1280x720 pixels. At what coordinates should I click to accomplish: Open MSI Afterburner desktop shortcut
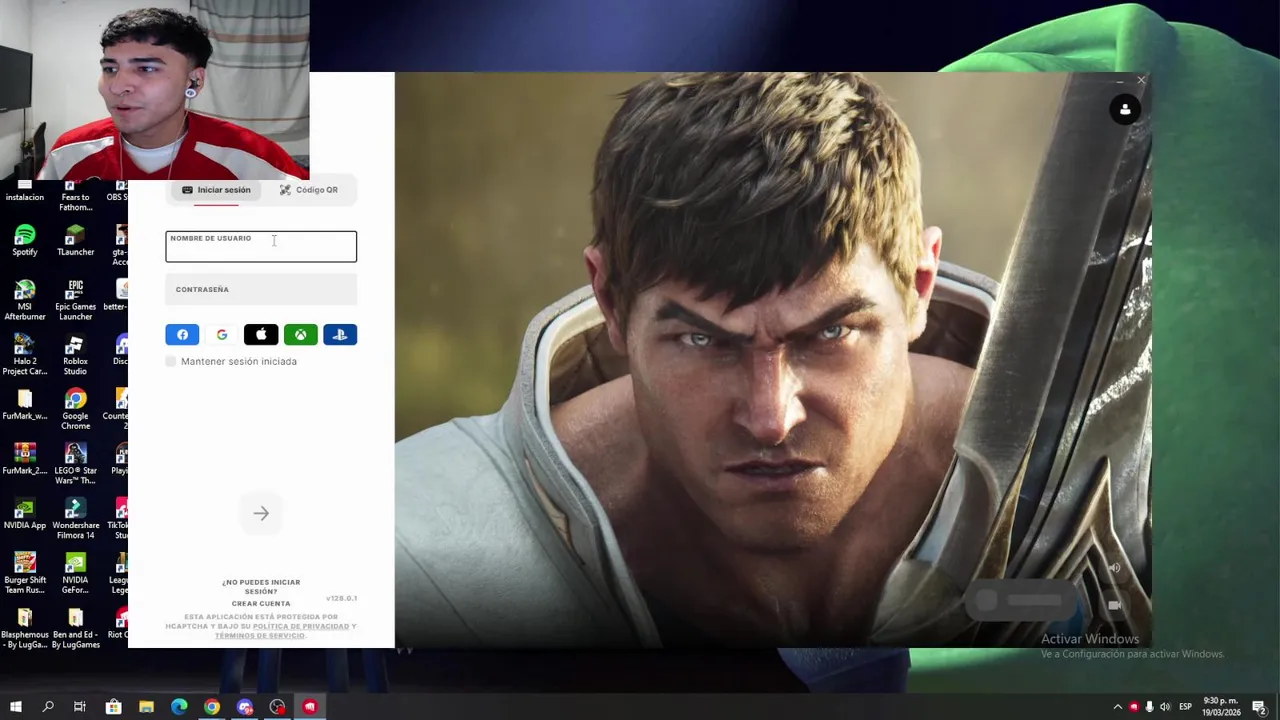tap(24, 300)
